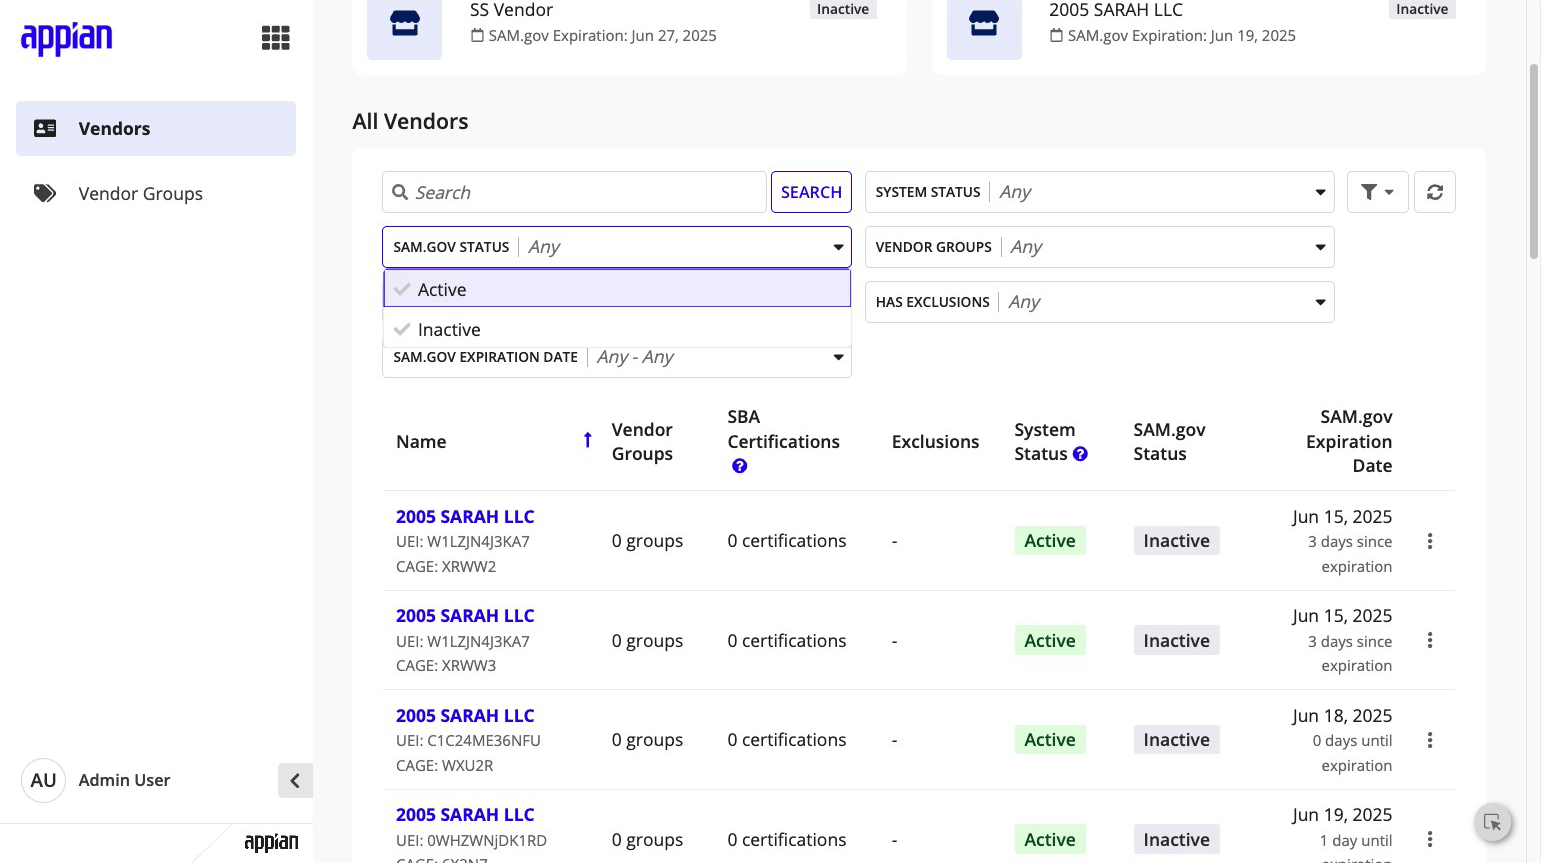Viewport: 1541px width, 863px height.
Task: Toggle the sort arrow on the Name column
Action: (588, 441)
